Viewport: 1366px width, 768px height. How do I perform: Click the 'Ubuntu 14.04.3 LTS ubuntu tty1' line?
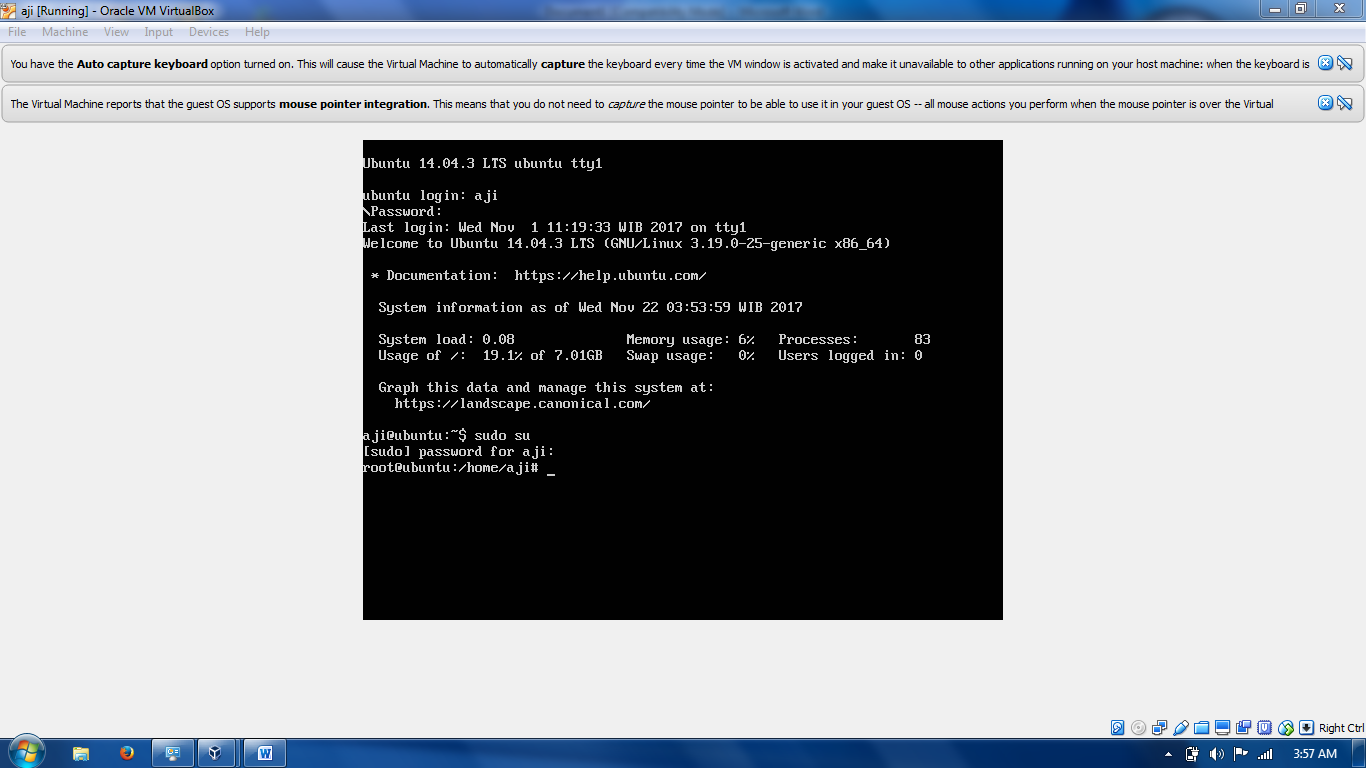point(482,163)
